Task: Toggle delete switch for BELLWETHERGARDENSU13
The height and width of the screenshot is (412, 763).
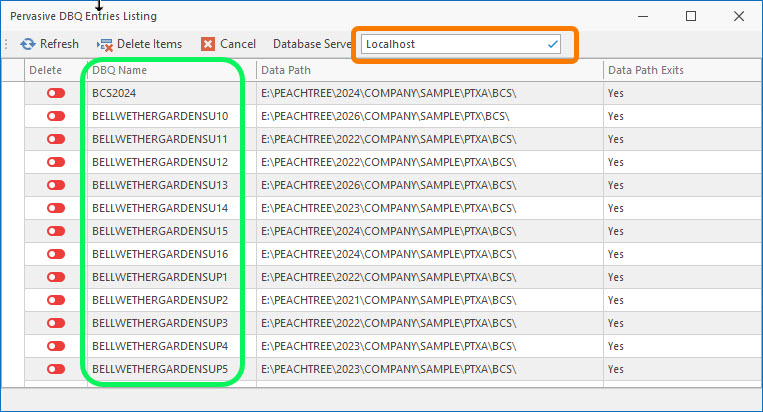Action: 55,185
